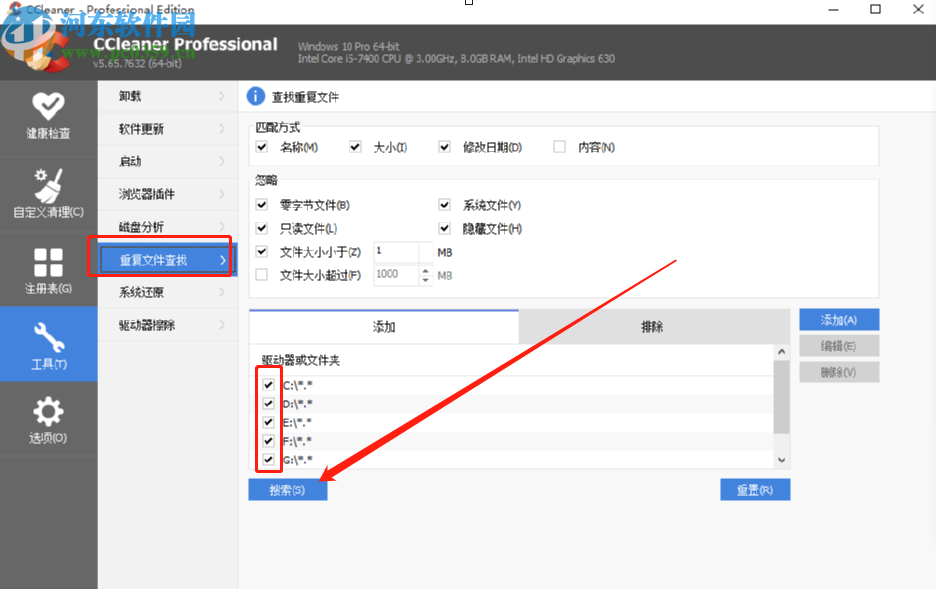Toggle the 隐藏文件(H) ignore checkbox
This screenshot has height=589, width=936.
click(444, 228)
